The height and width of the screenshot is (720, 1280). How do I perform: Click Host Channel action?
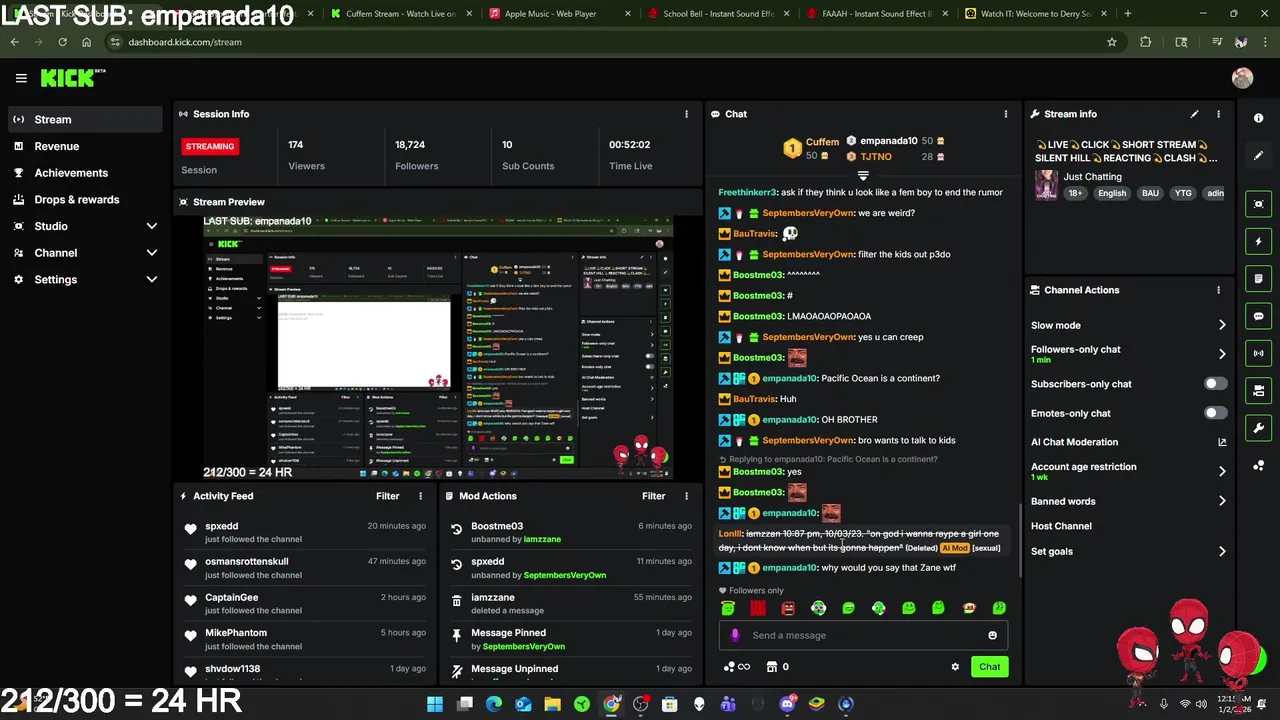point(1061,526)
